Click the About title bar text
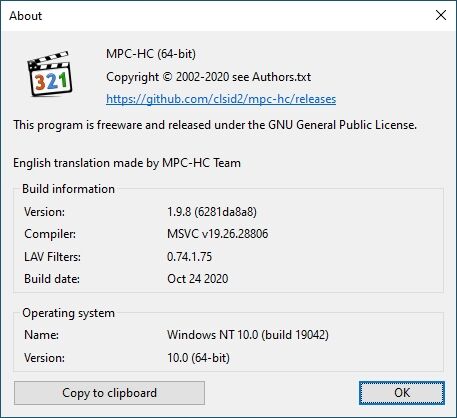 (26, 16)
